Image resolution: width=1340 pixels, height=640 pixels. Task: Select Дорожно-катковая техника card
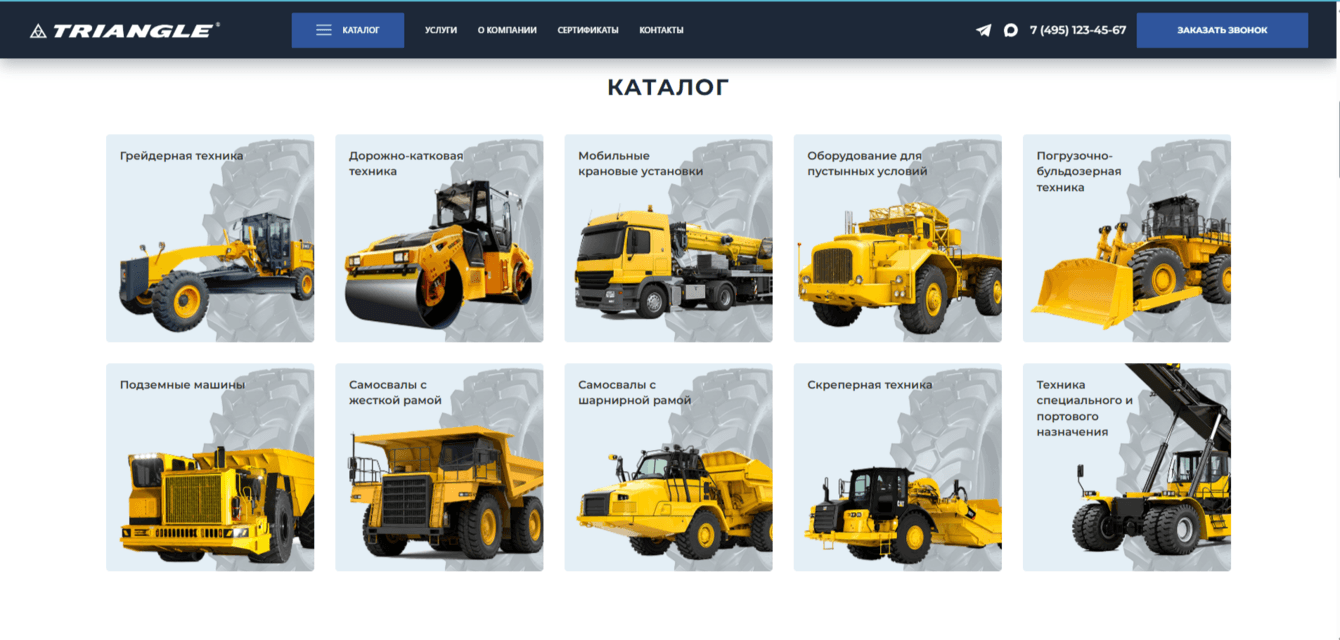click(439, 239)
